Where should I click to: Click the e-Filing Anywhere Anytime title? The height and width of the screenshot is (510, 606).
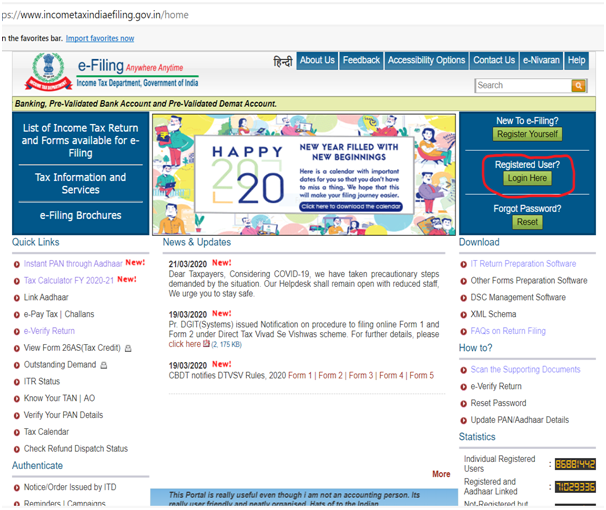130,66
